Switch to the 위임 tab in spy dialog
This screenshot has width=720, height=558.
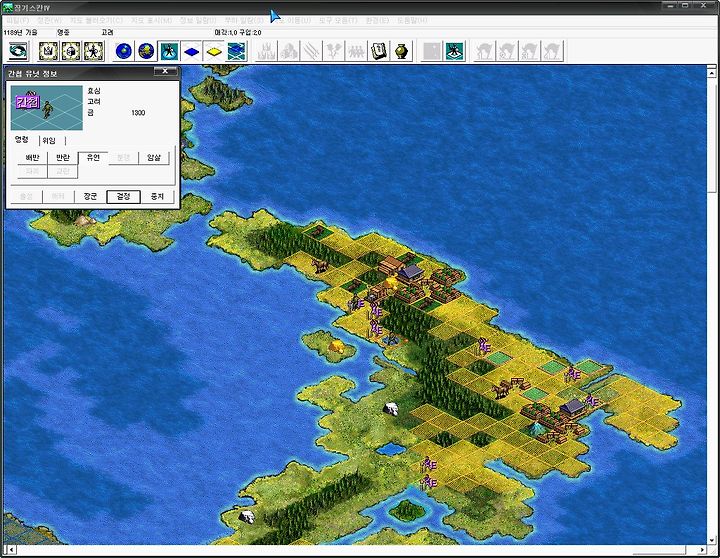(49, 141)
